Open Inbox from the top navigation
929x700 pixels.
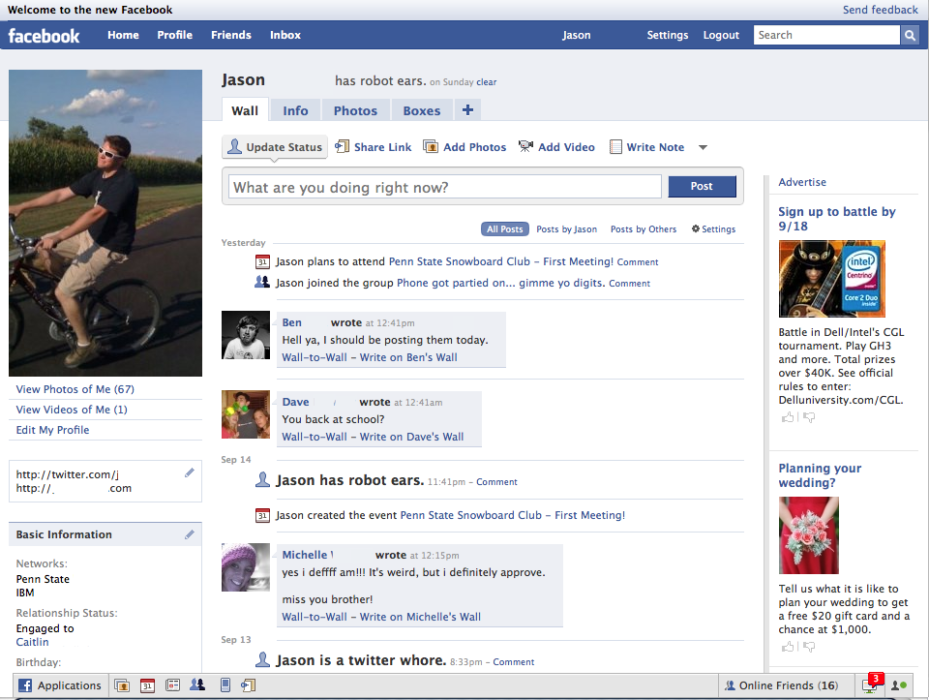(x=285, y=35)
